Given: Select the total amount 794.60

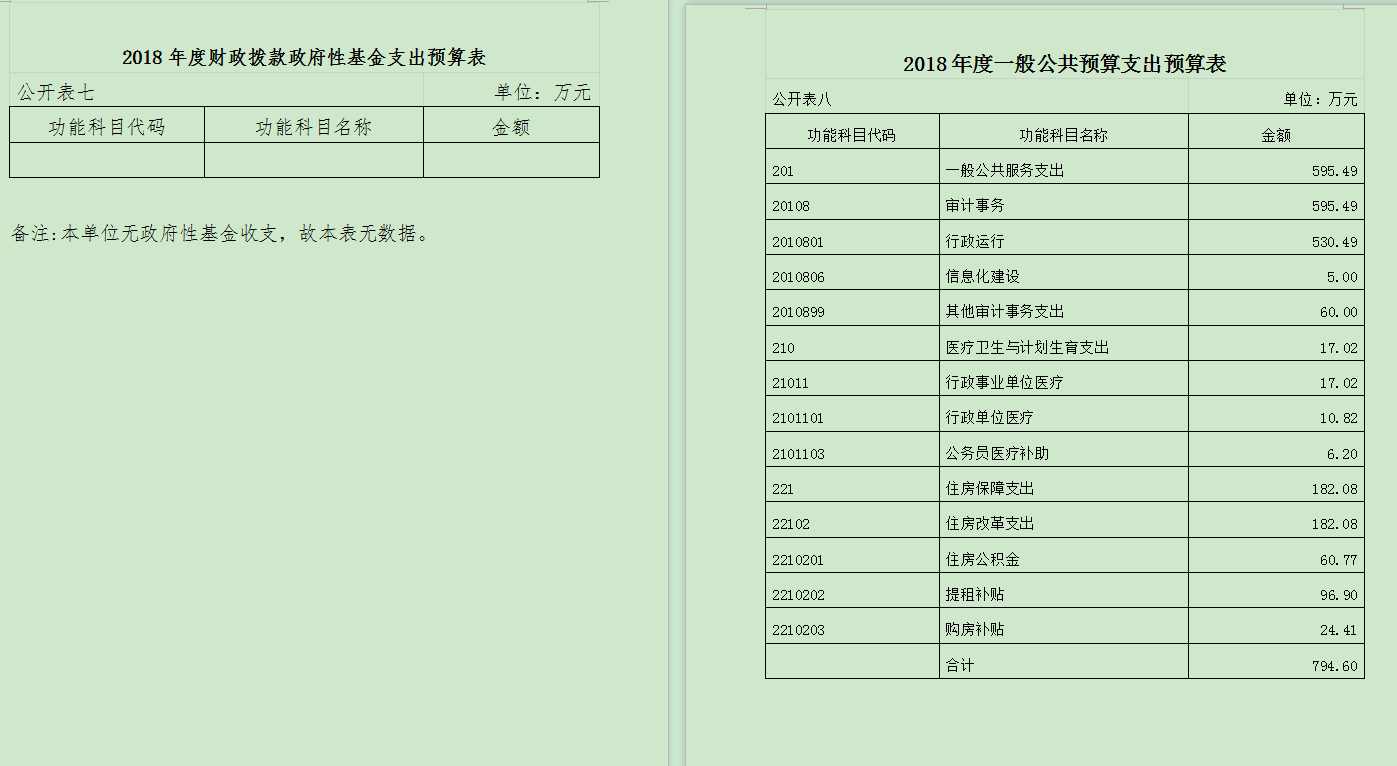Looking at the screenshot, I should 1335,666.
